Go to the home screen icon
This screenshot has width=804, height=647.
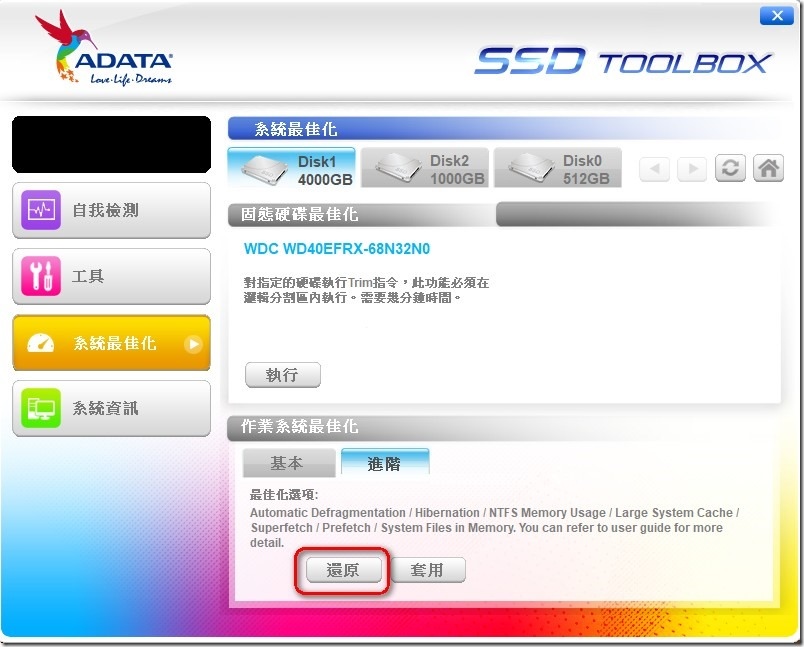(x=768, y=168)
